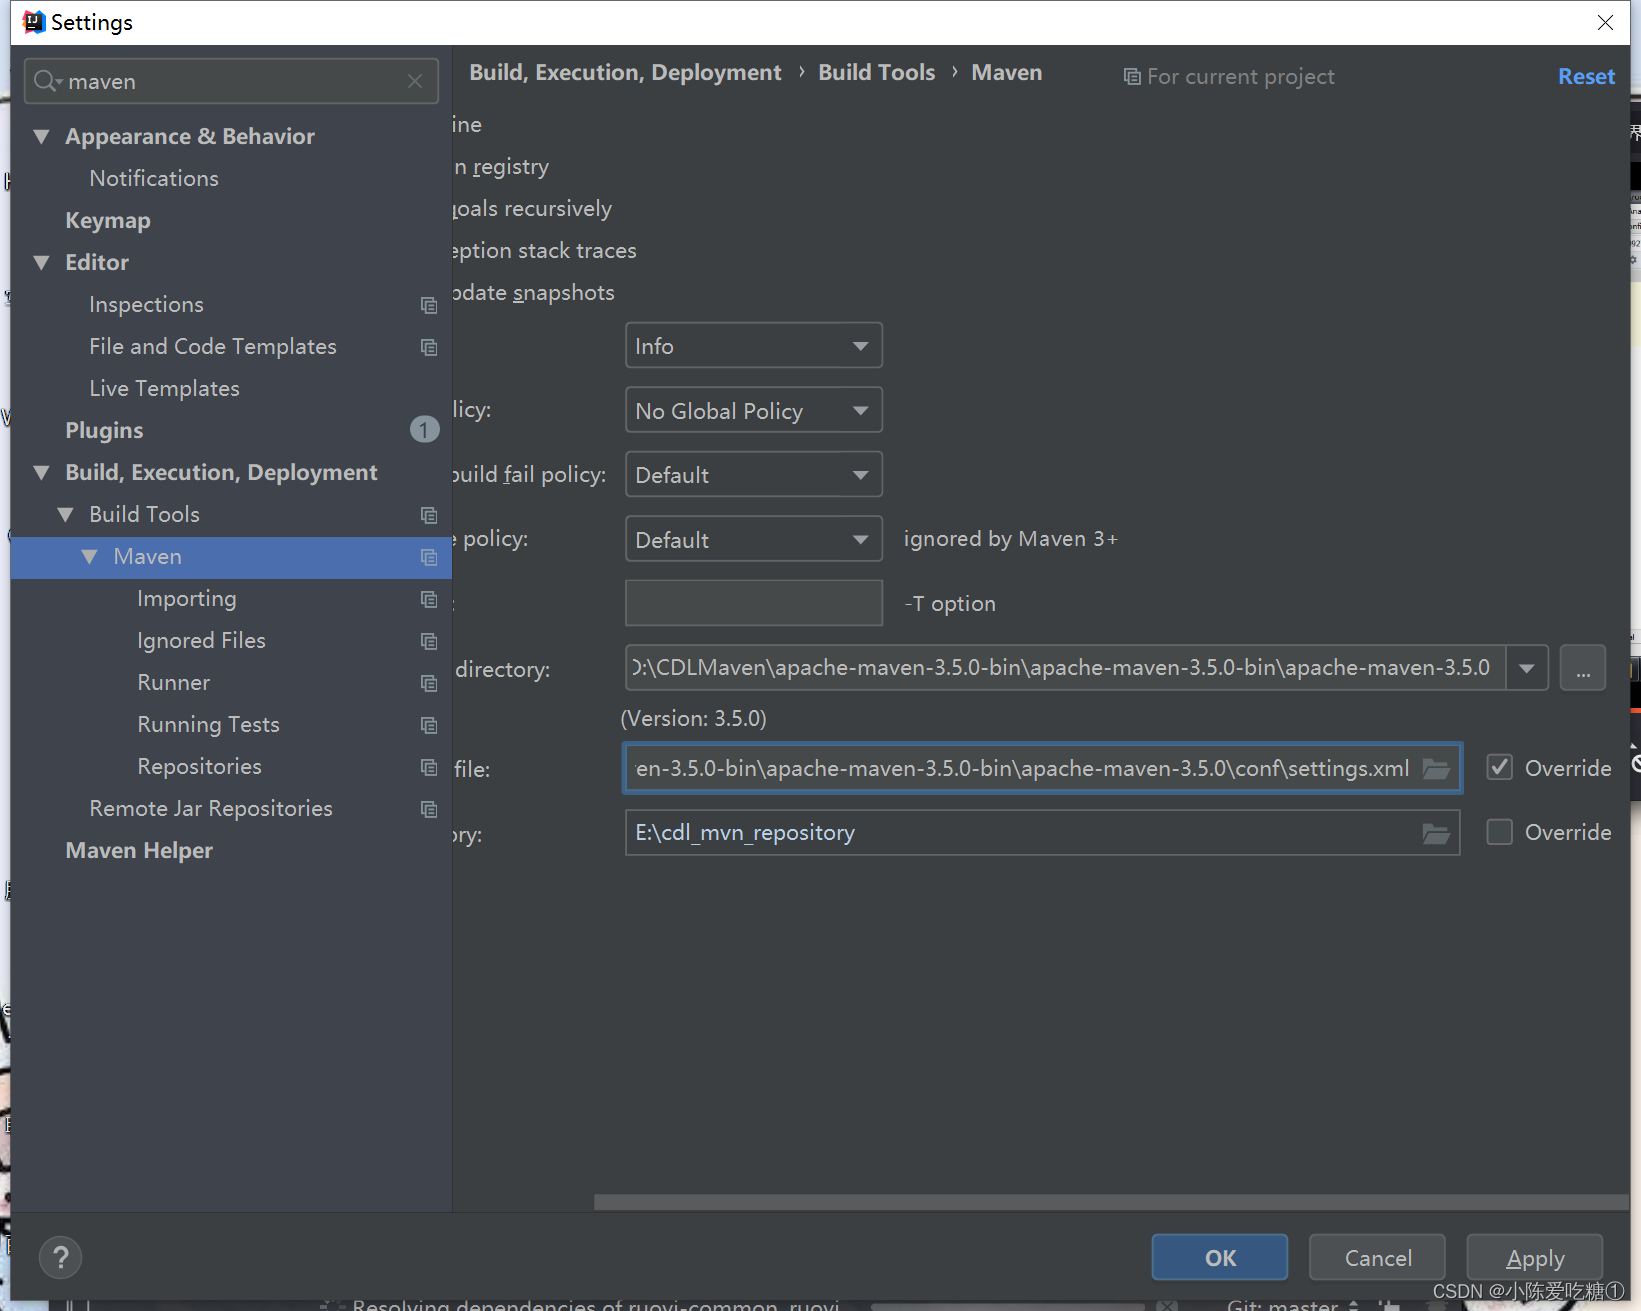Click the empty Thread count -T option field
Screen dimensions: 1641x1311
[x=754, y=603]
